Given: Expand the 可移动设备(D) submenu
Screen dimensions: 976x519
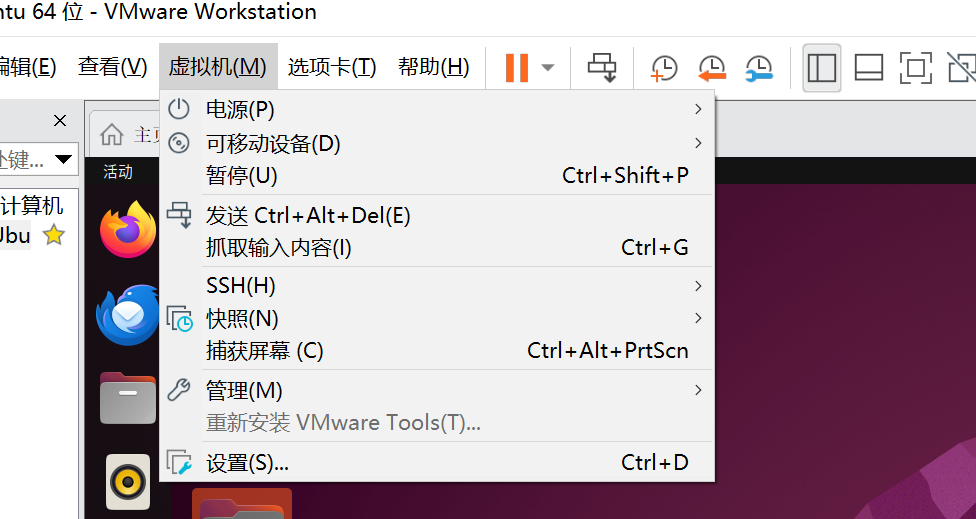Looking at the screenshot, I should tap(437, 144).
